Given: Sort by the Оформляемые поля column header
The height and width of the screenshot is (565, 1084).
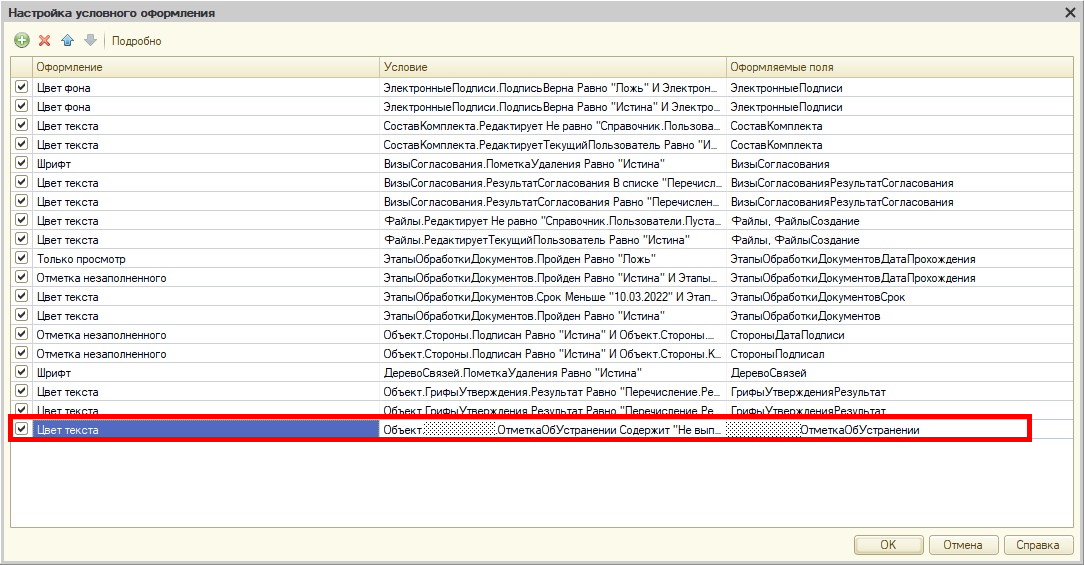Looking at the screenshot, I should 899,67.
